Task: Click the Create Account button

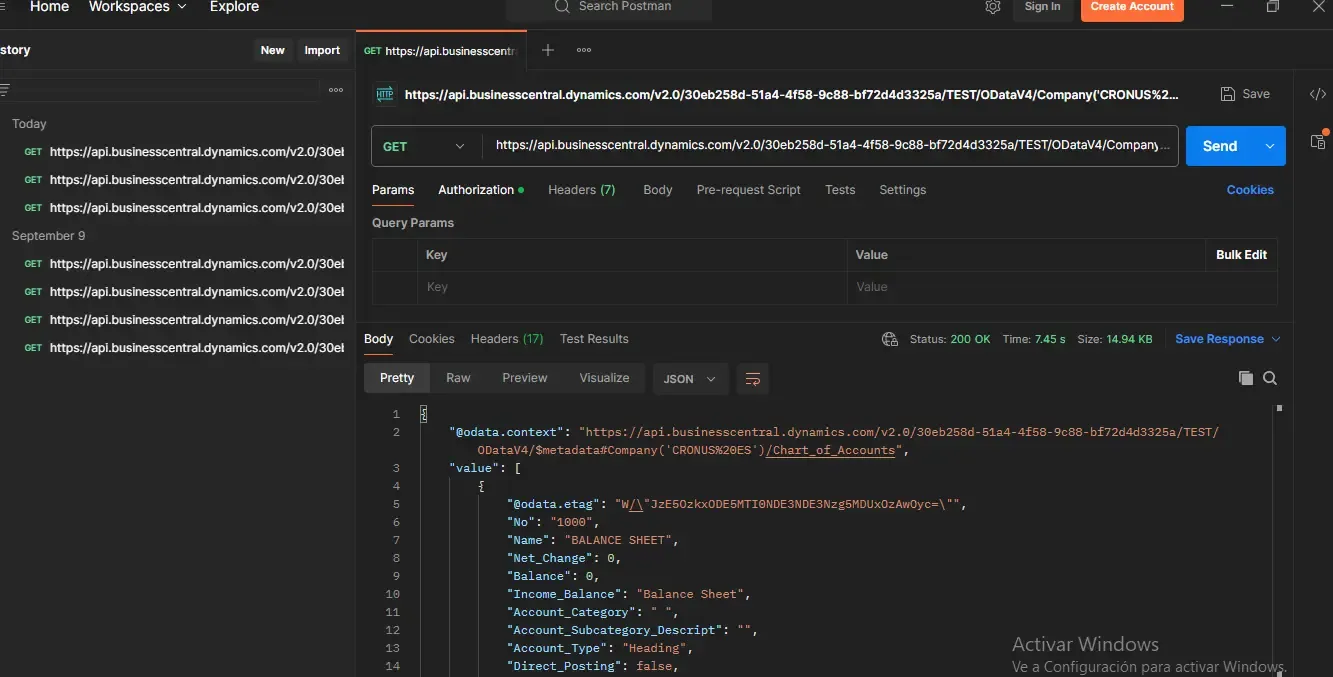Action: (1132, 8)
